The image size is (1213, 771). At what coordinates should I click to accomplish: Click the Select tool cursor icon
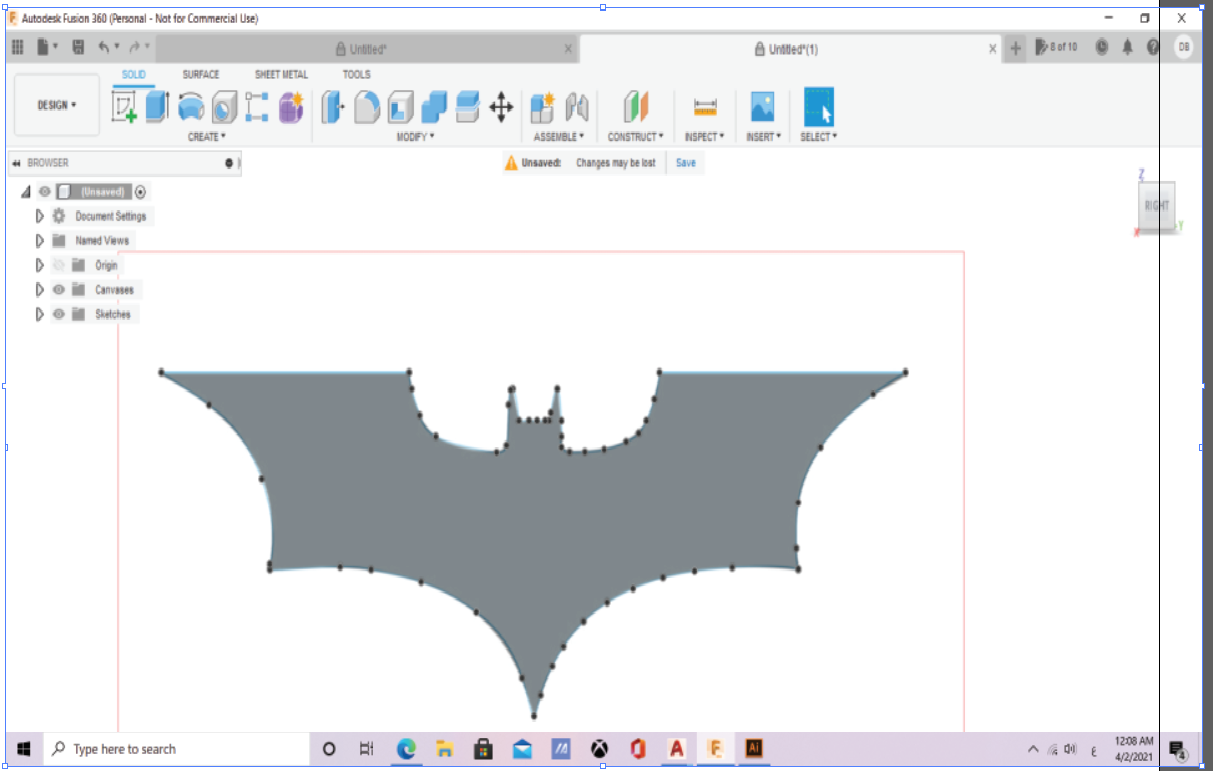pos(819,107)
